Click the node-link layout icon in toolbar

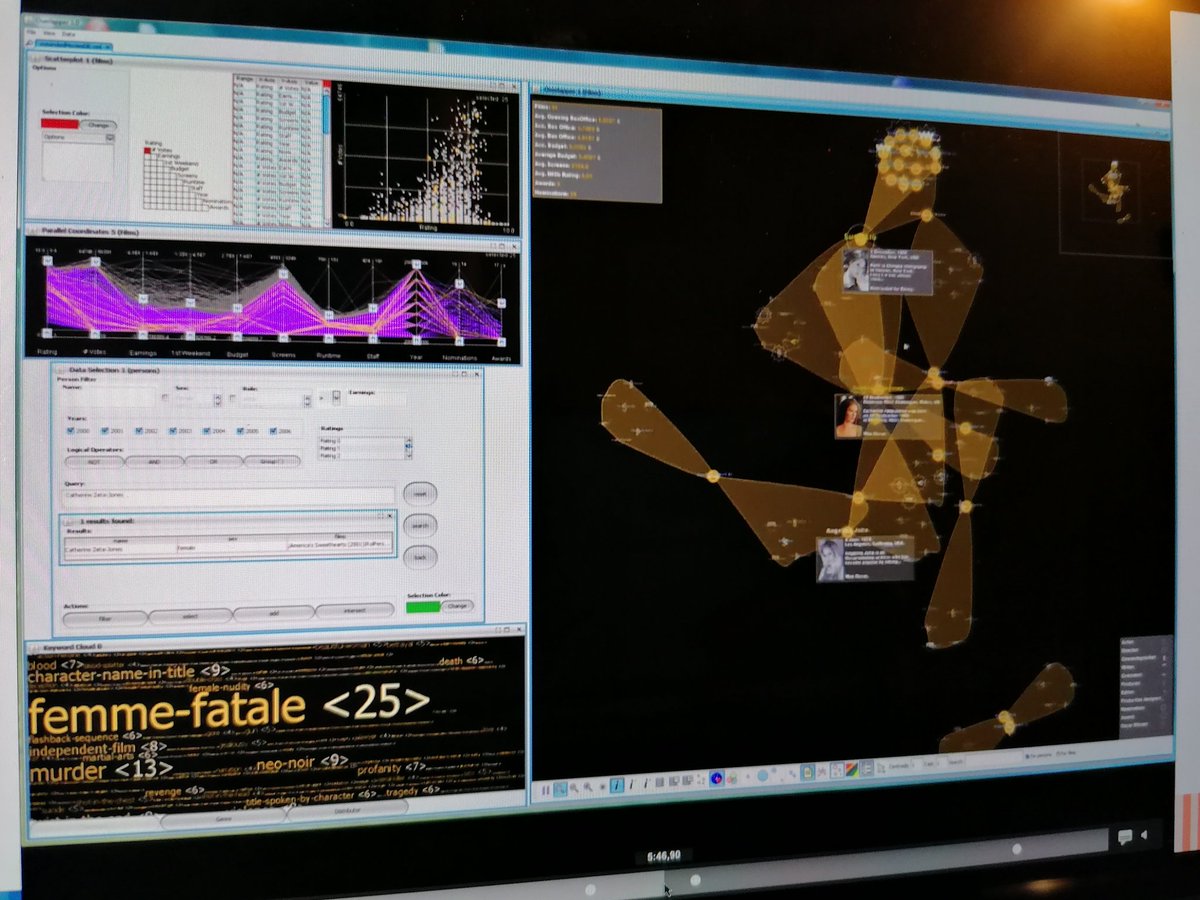tap(836, 771)
